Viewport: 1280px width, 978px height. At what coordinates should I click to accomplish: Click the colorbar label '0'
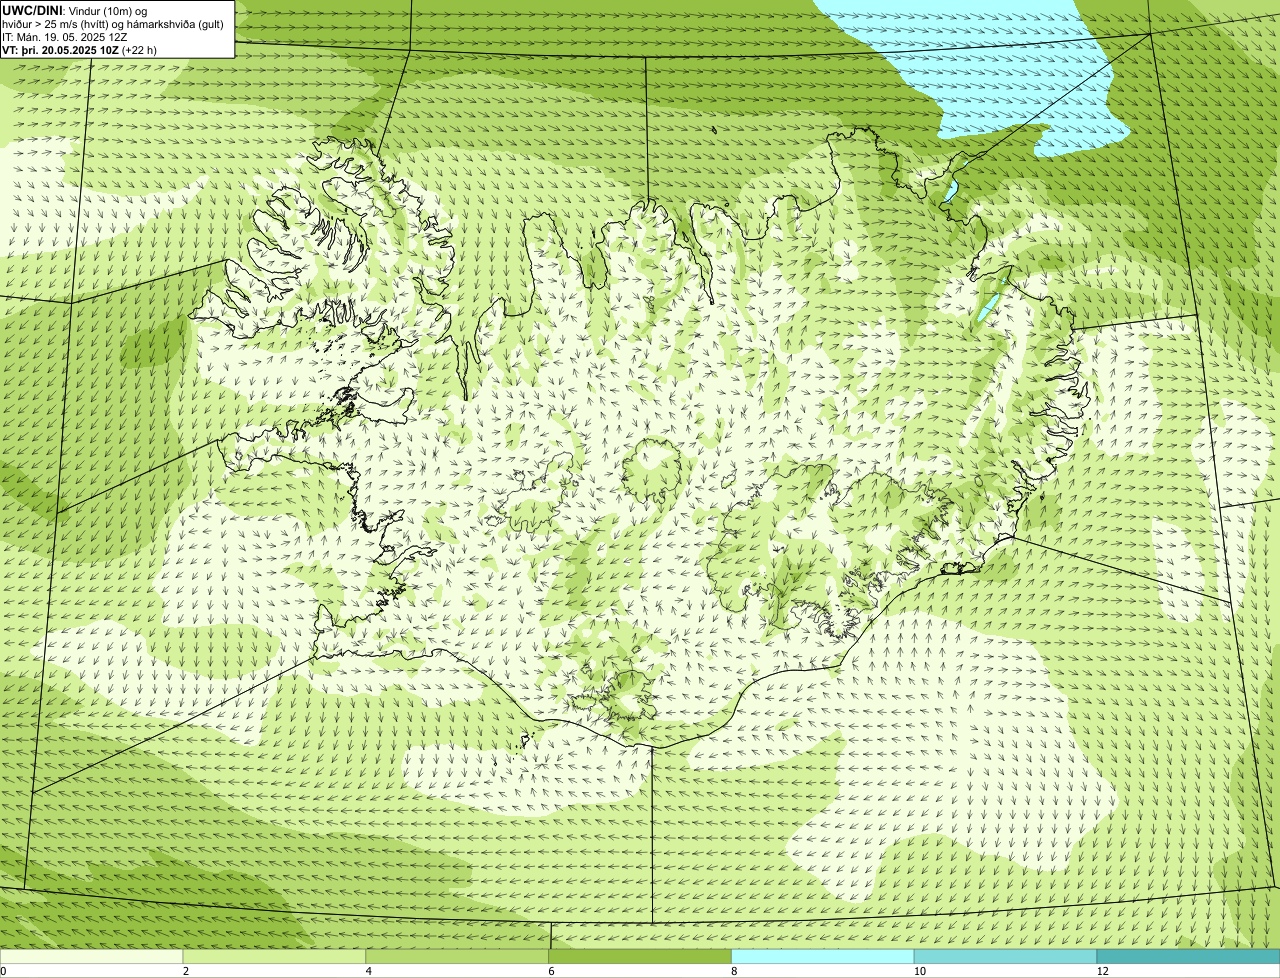click(x=3, y=971)
